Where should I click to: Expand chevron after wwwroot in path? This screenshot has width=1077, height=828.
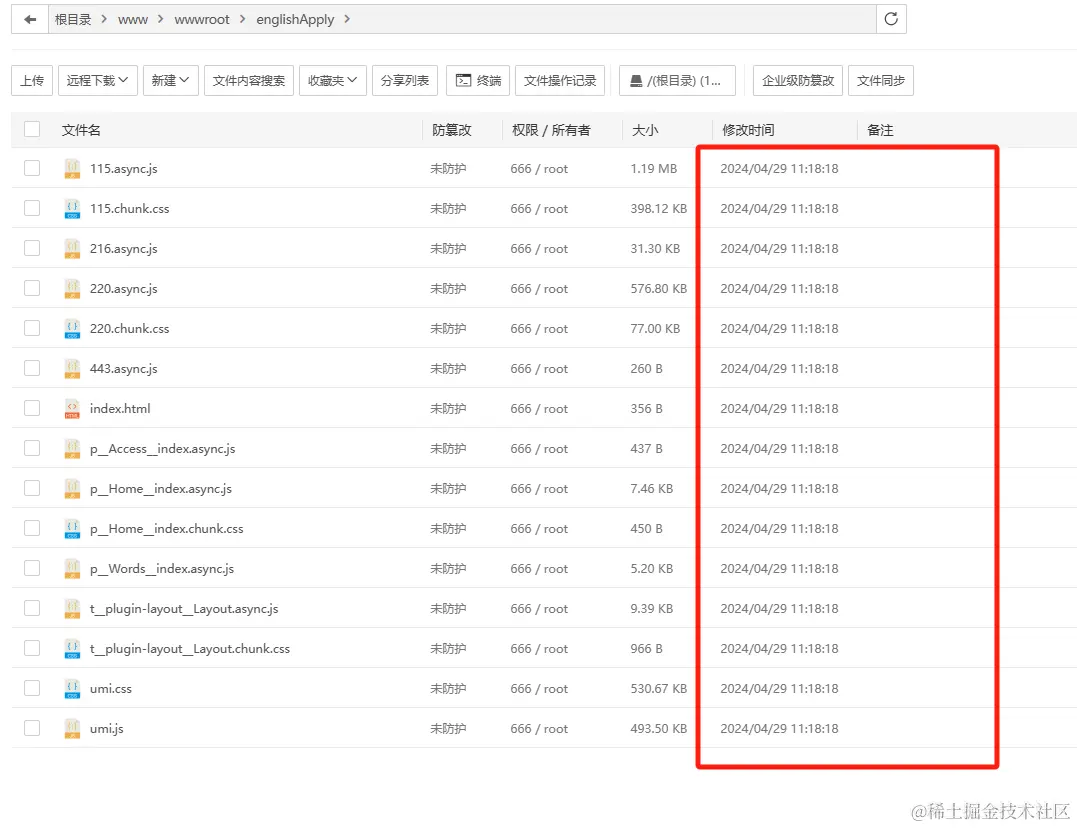(242, 19)
